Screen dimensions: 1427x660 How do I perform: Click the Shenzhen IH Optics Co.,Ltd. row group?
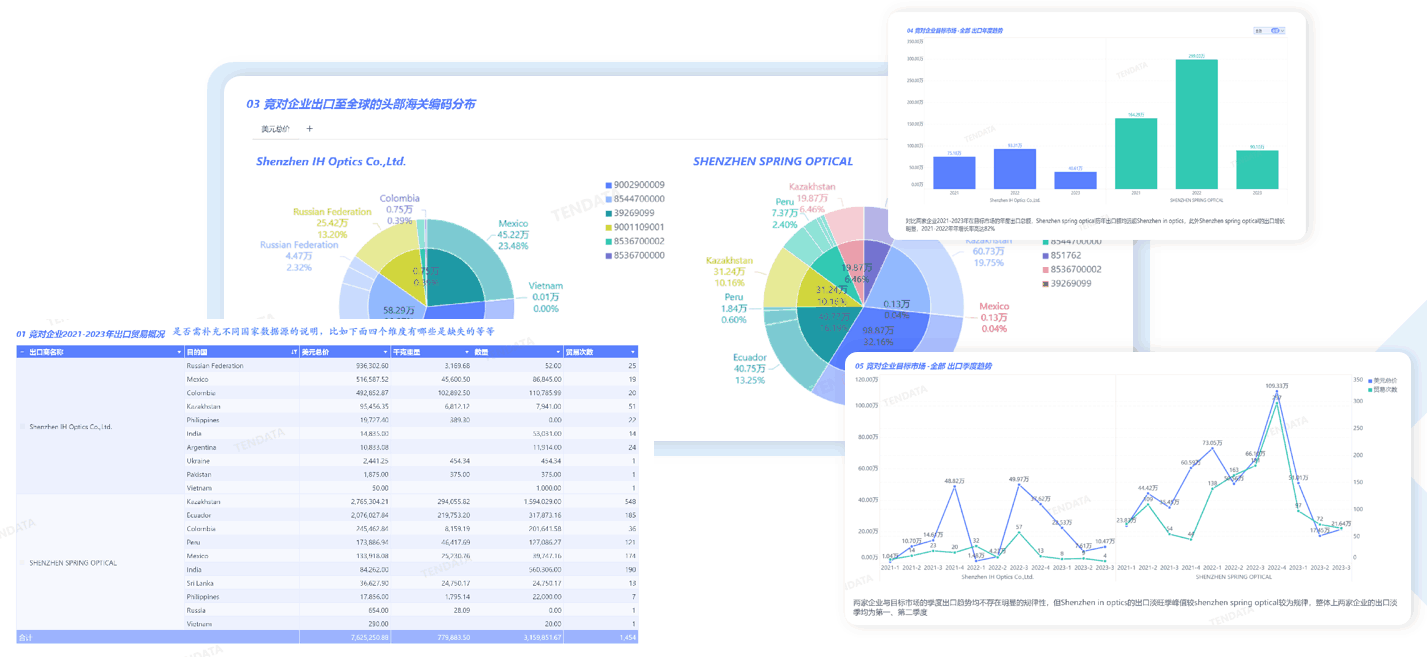pos(70,427)
